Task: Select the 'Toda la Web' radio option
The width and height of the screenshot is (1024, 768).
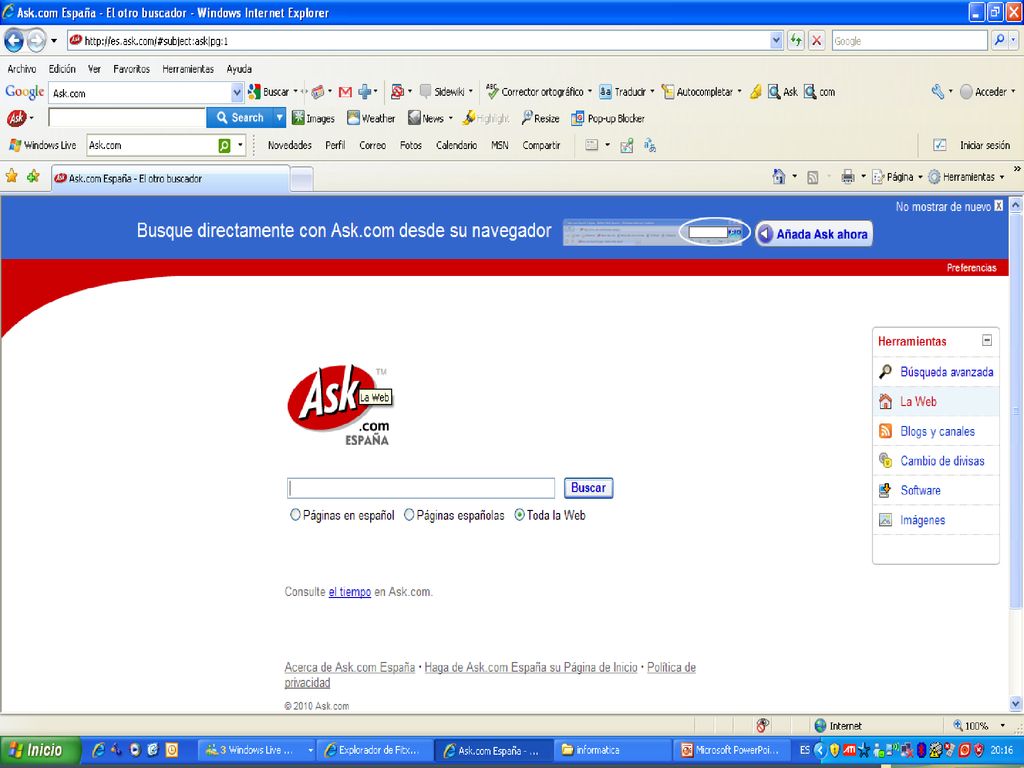Action: (x=519, y=515)
